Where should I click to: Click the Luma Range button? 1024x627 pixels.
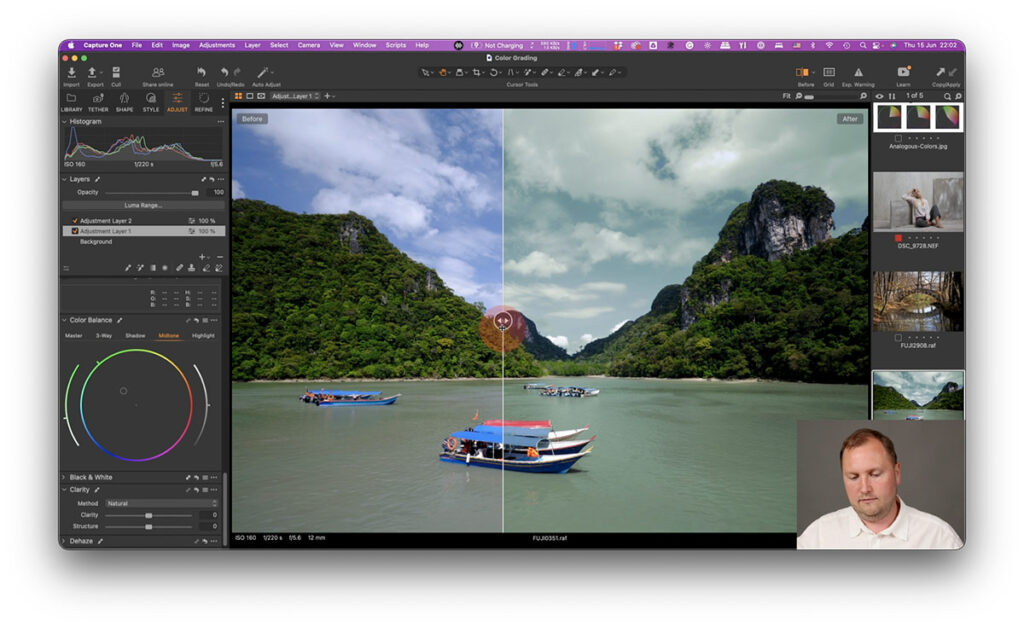142,205
